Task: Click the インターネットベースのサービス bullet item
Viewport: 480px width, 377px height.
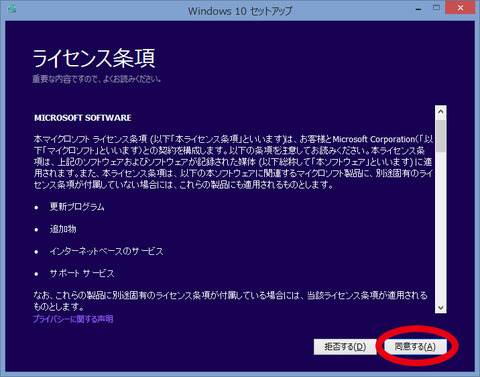Action: point(107,251)
